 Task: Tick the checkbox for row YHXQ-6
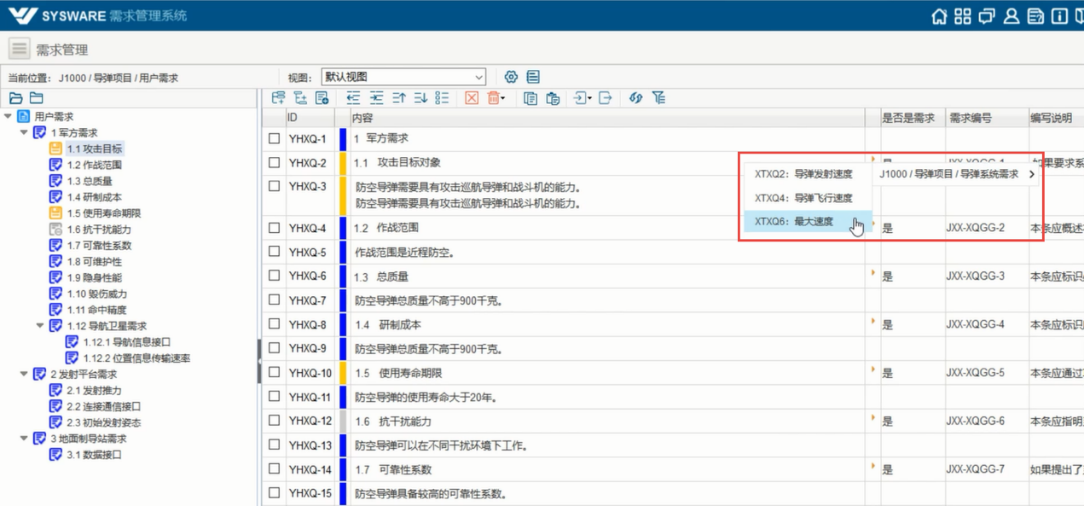coord(274,277)
